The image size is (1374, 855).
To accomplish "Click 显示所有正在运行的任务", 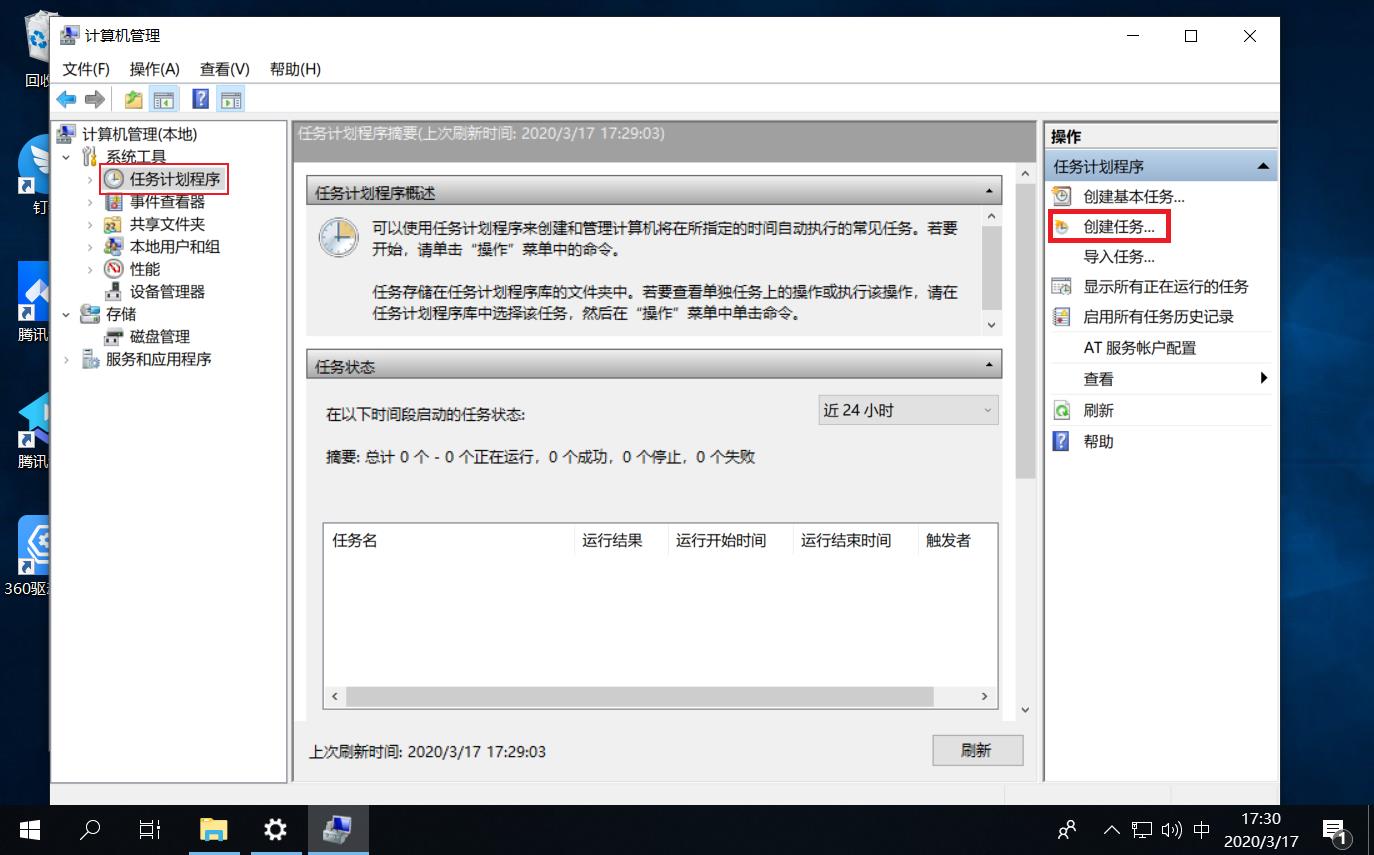I will (1166, 287).
